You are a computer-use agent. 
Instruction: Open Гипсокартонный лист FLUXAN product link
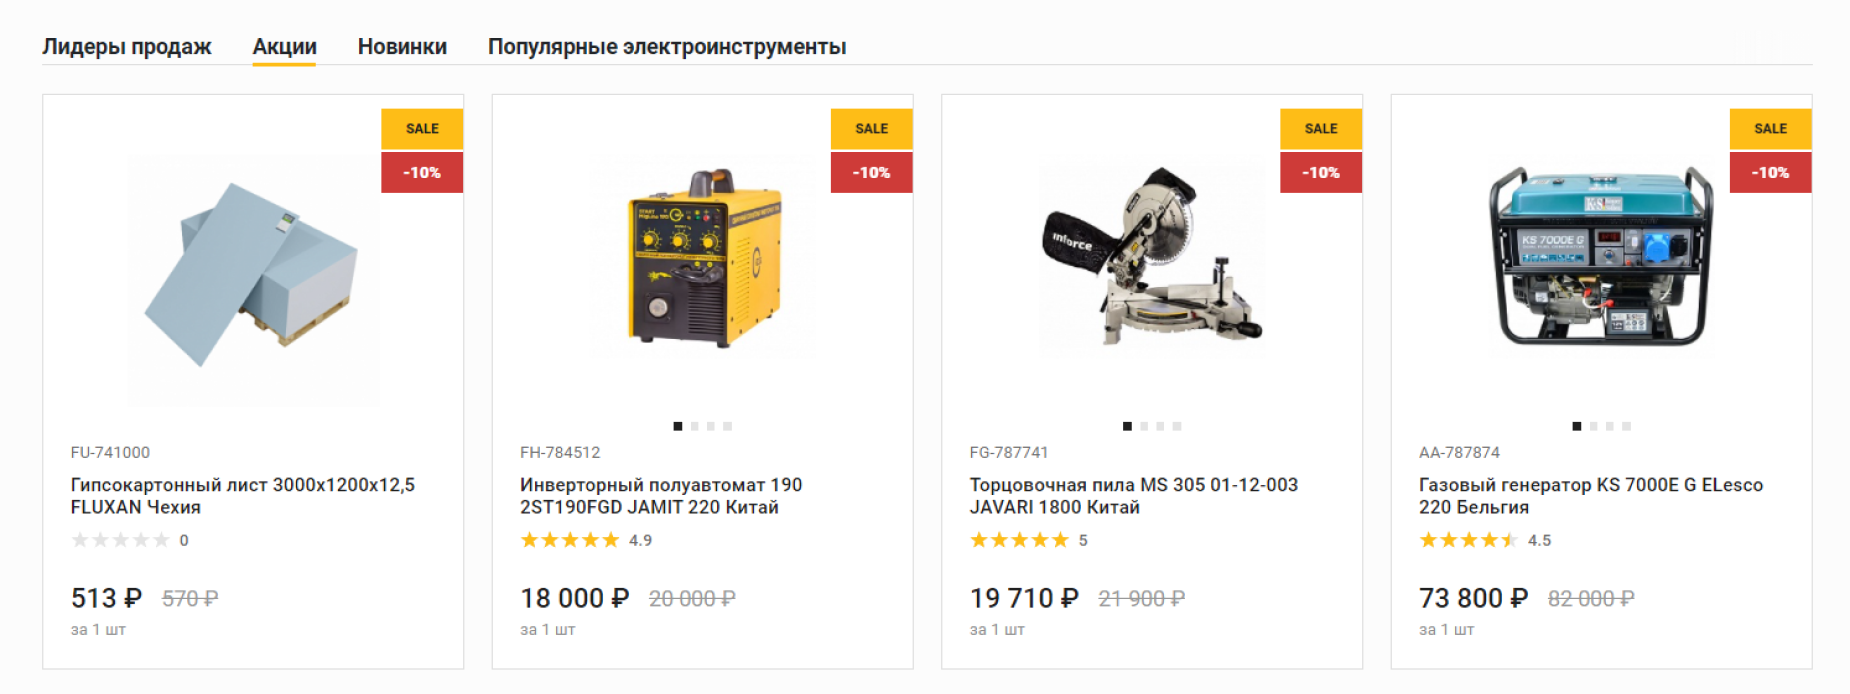pyautogui.click(x=243, y=496)
